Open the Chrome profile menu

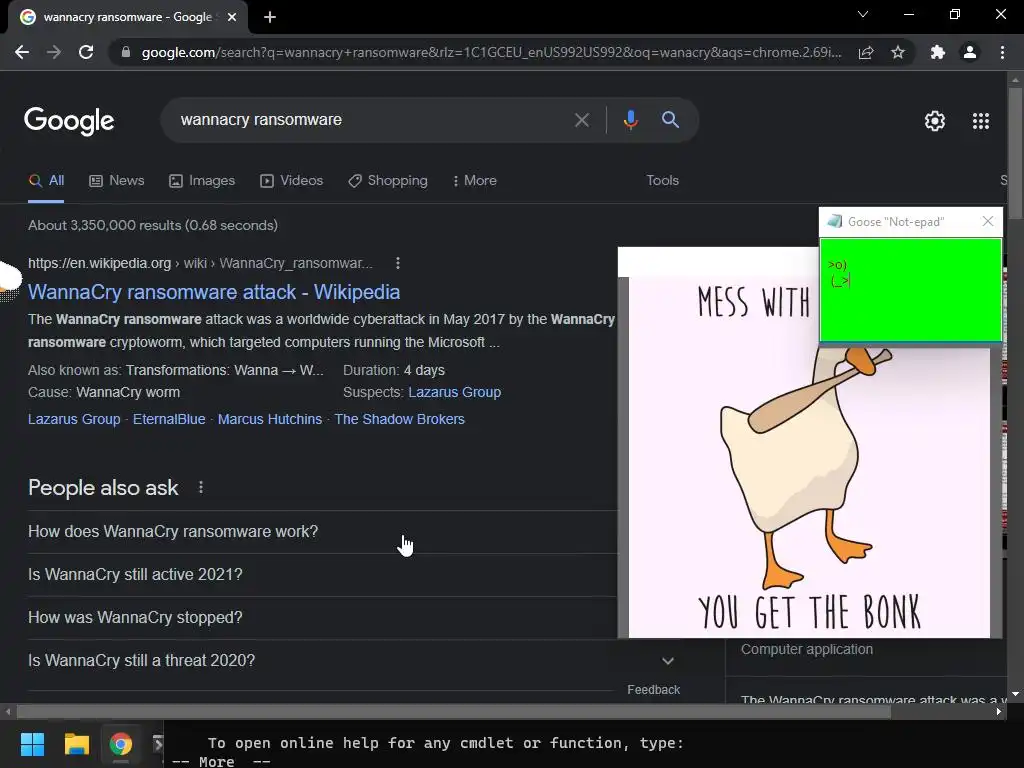(970, 52)
